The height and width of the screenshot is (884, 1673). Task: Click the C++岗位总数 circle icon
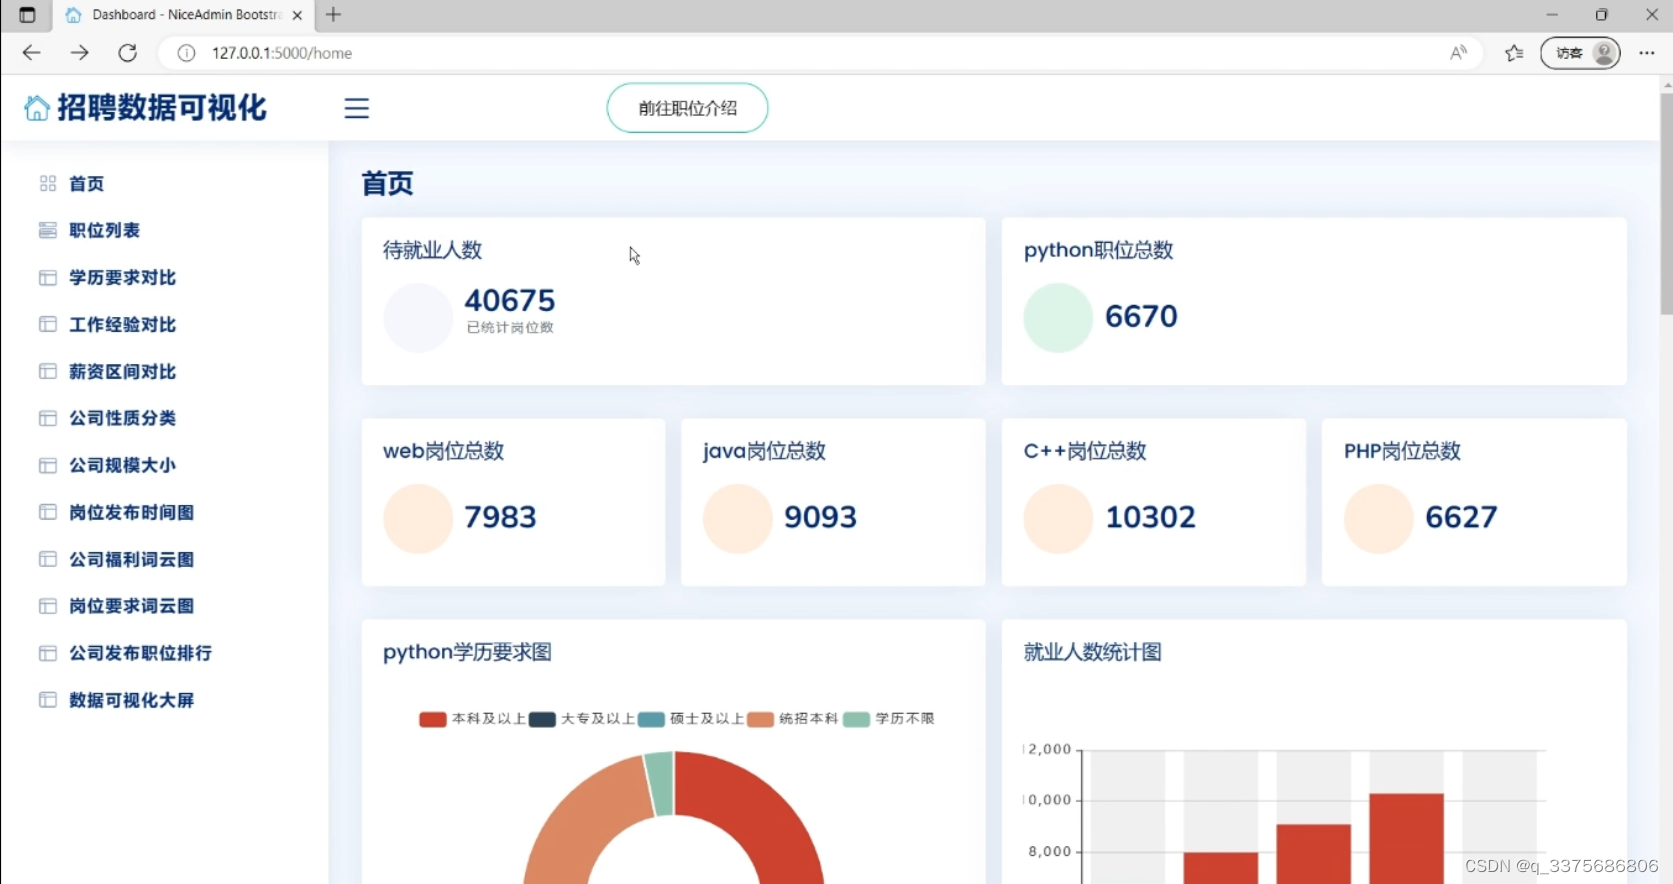[x=1058, y=518]
